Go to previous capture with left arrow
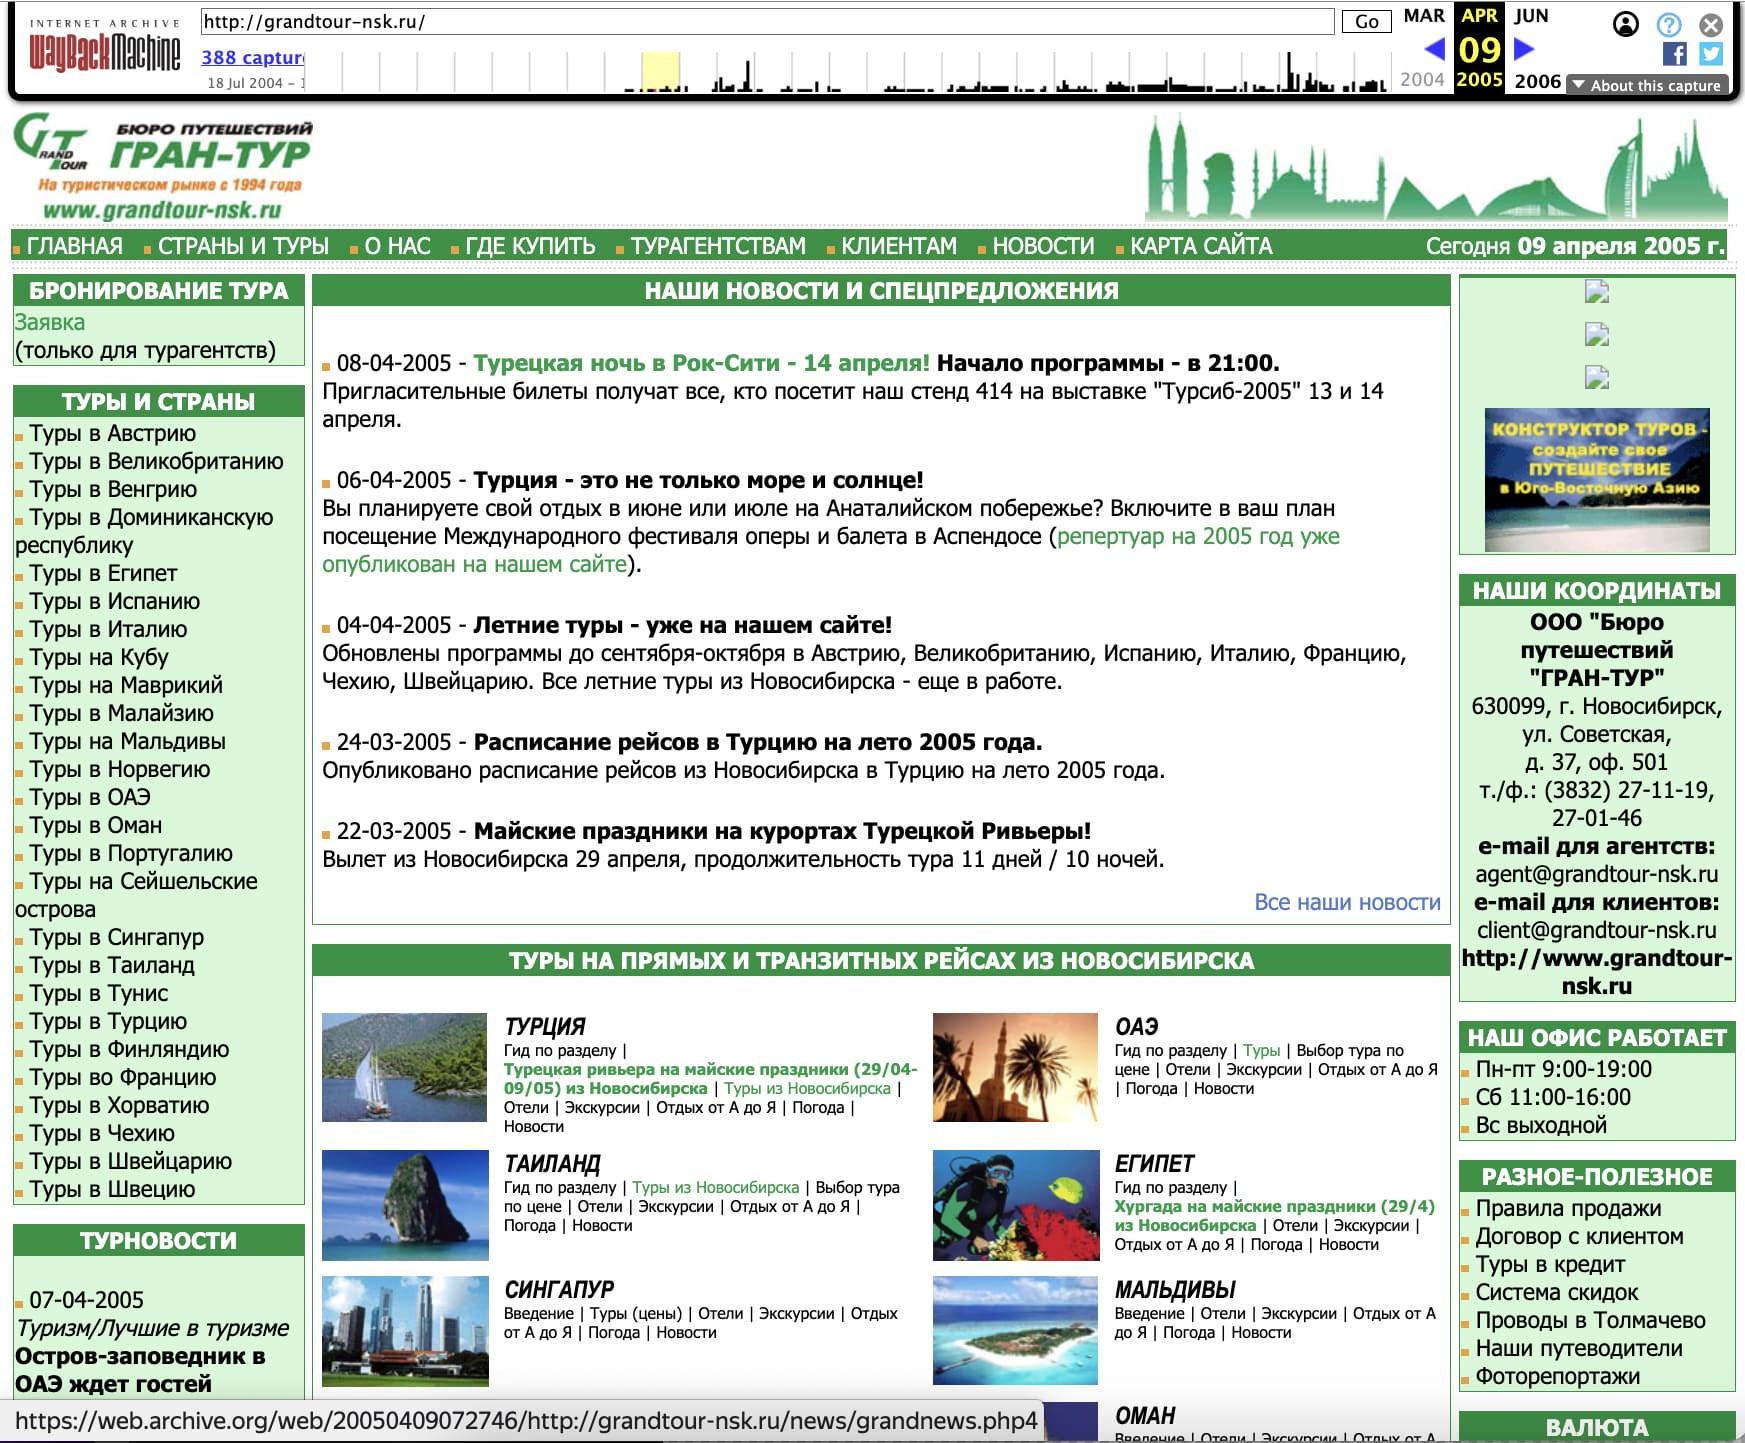Screen dimensions: 1745x1443 pyautogui.click(x=1434, y=48)
